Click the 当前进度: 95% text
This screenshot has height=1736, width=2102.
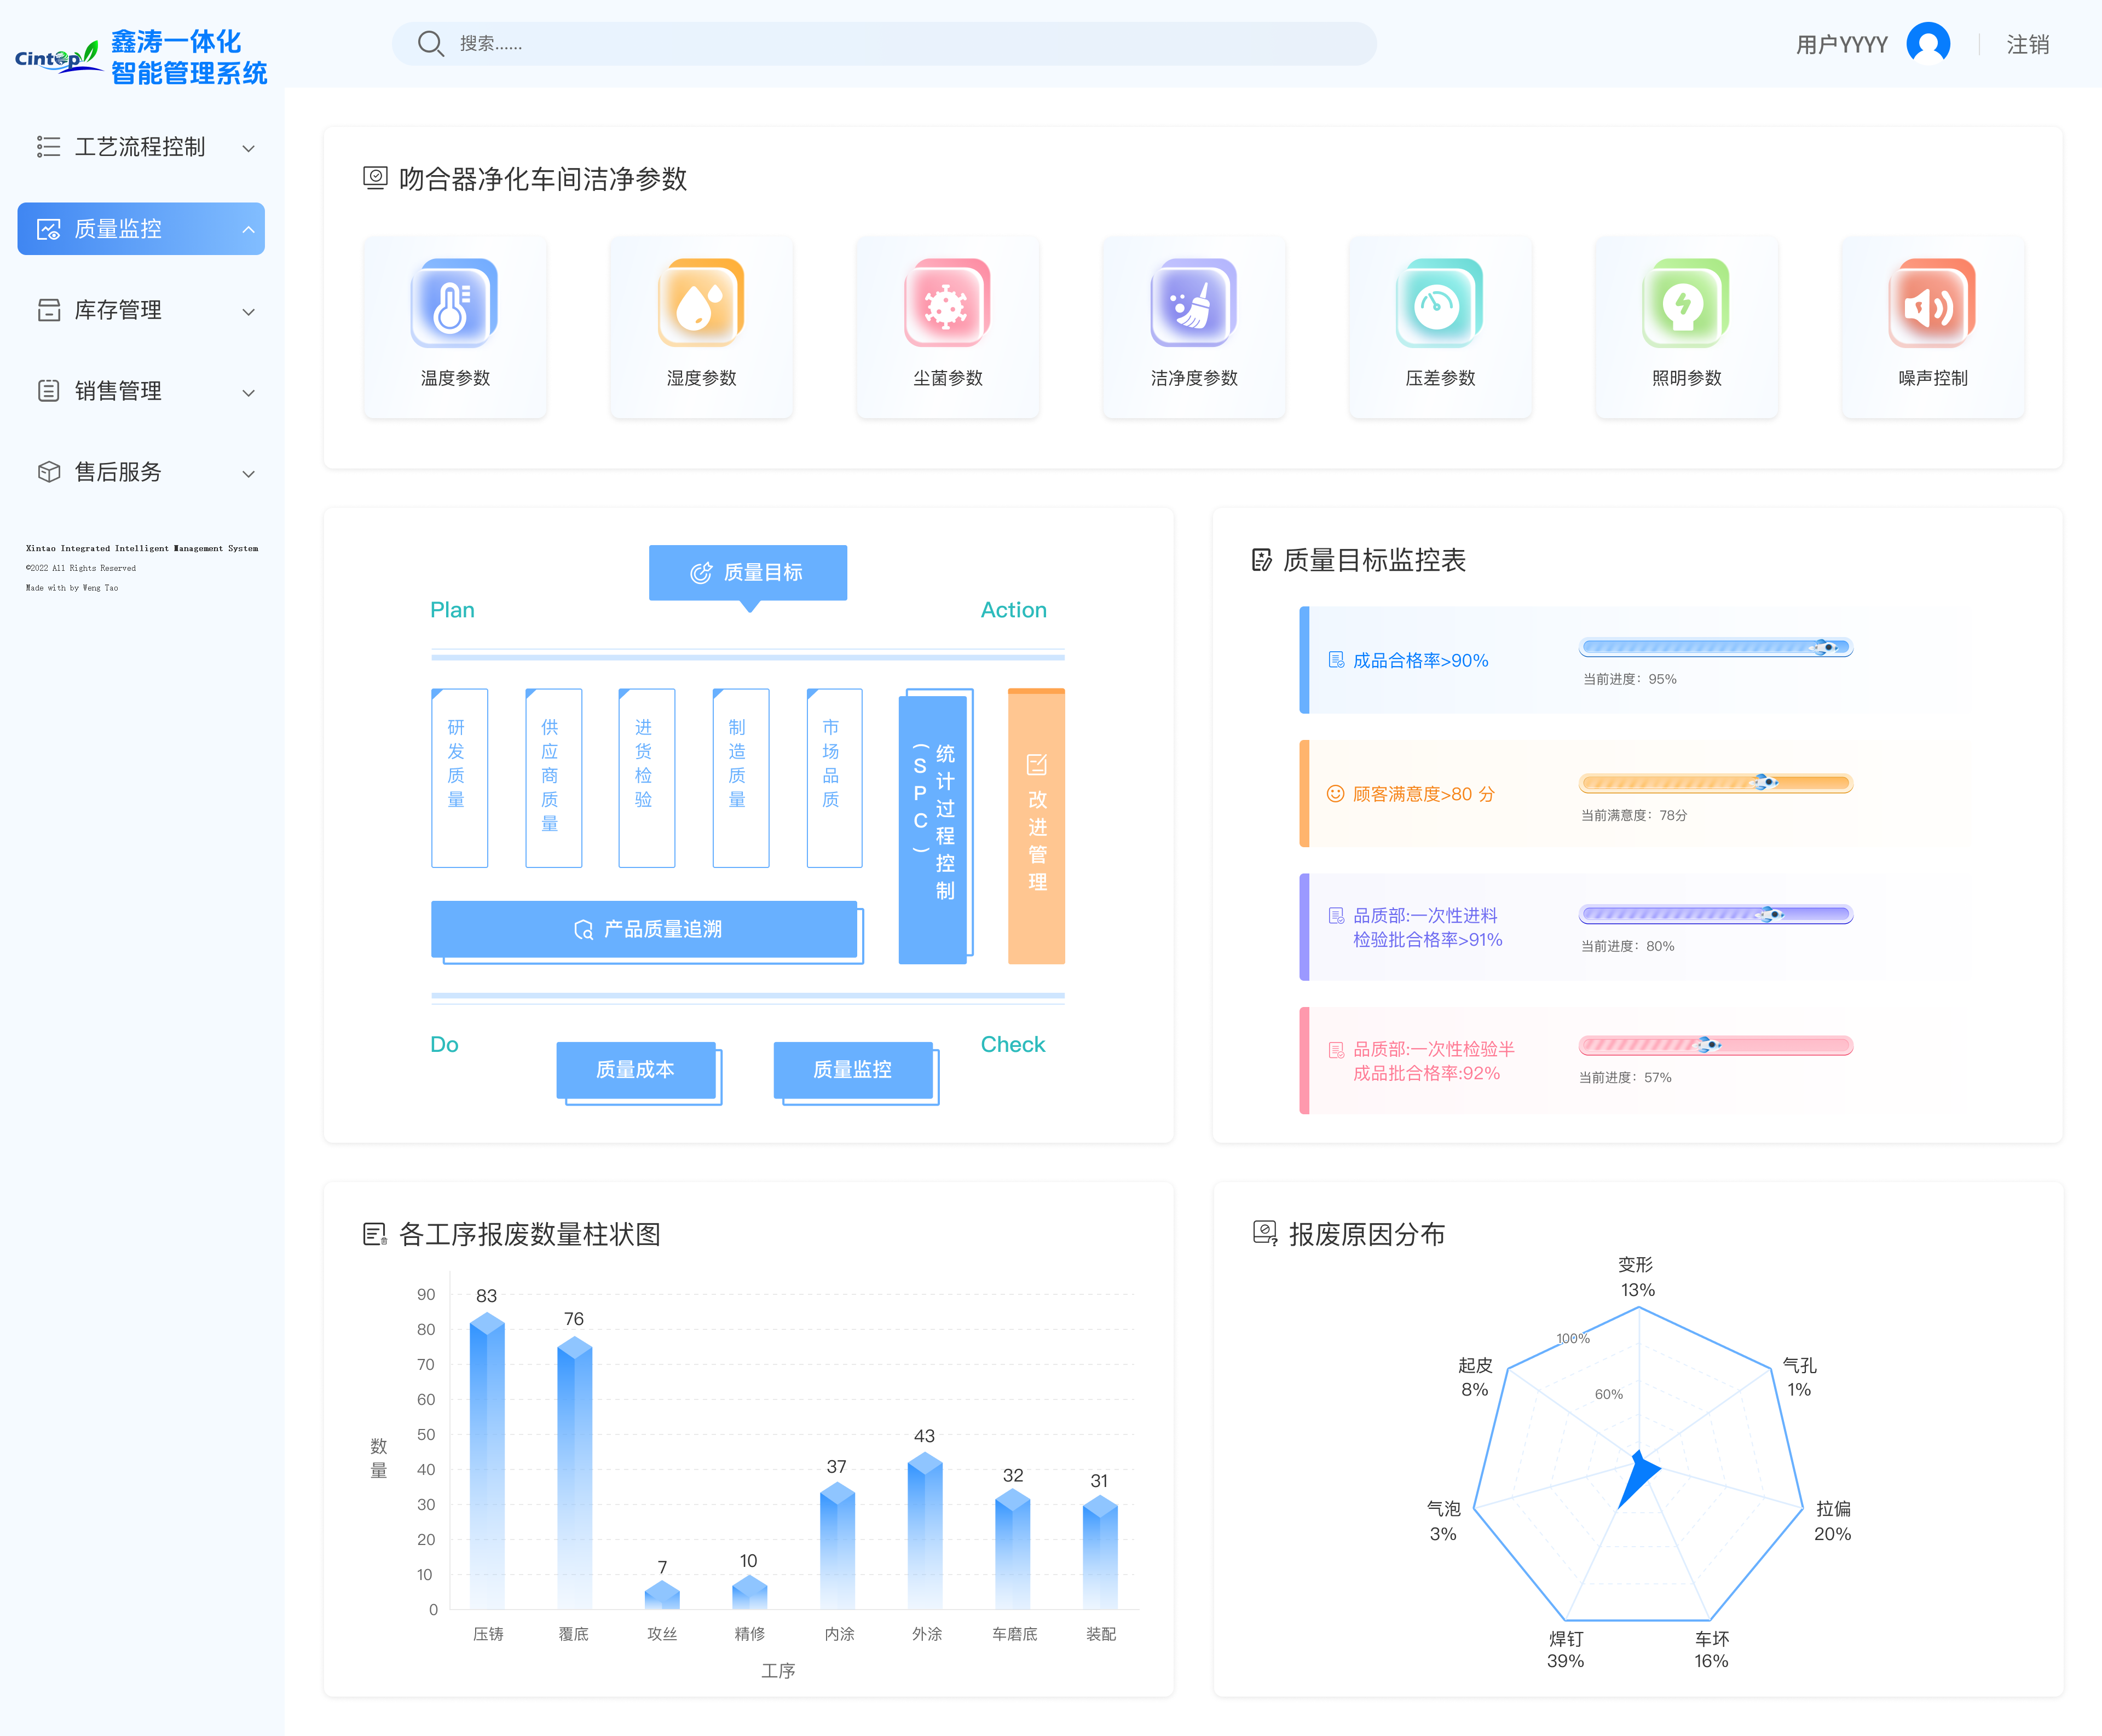point(1629,679)
